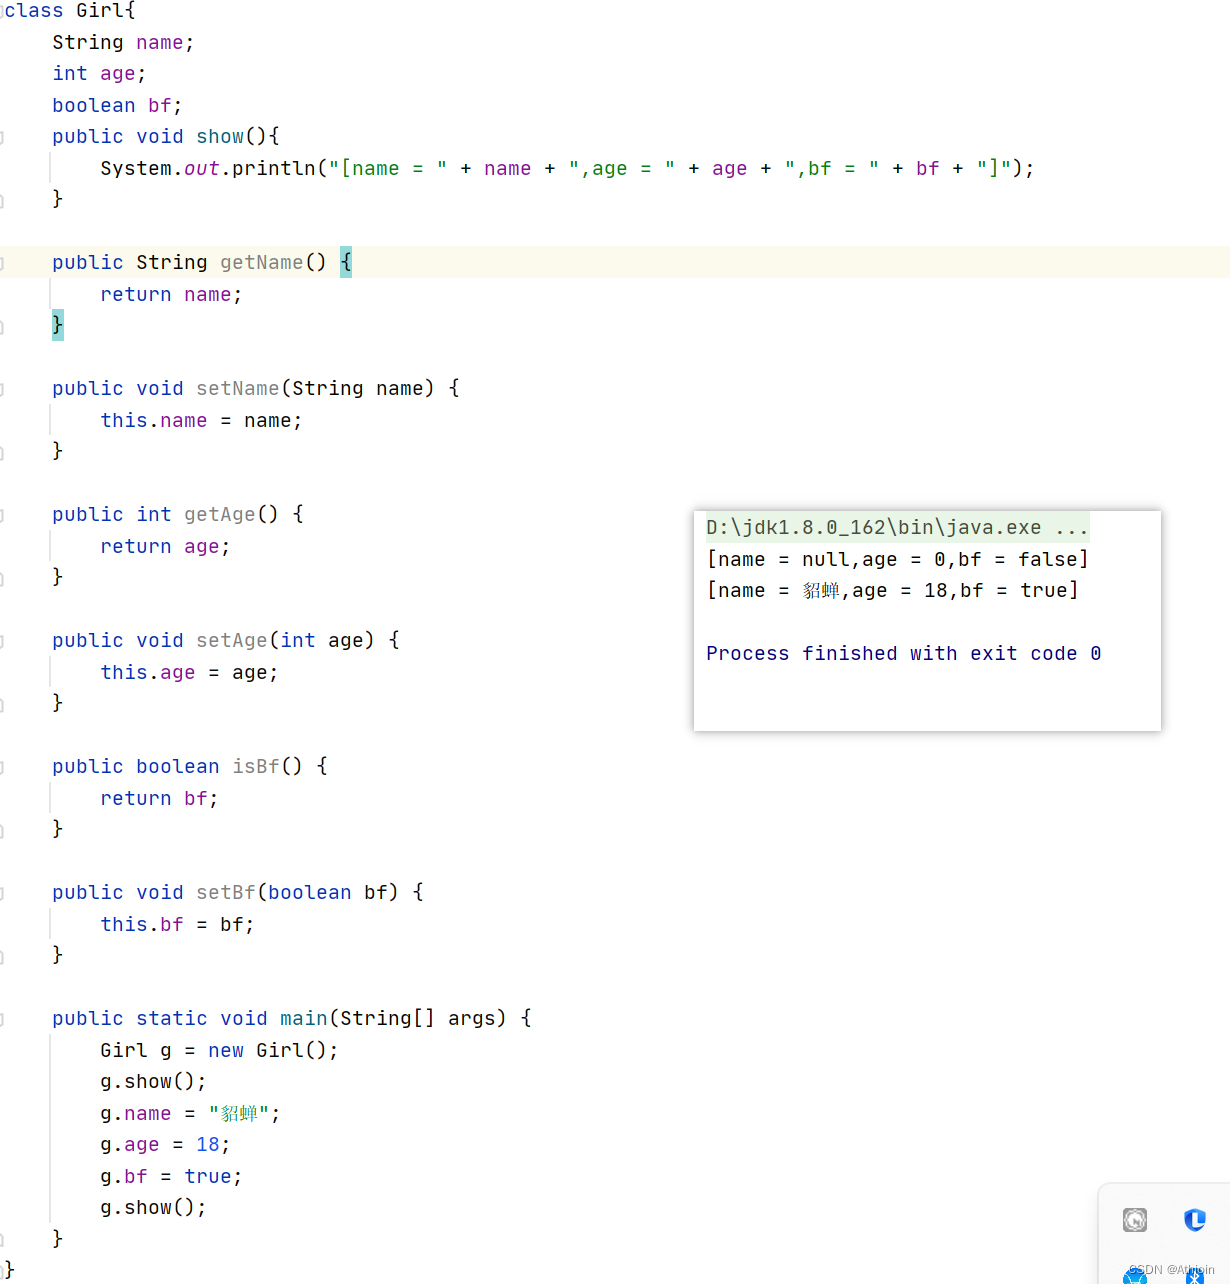Collapse the class Girl fold marker
This screenshot has width=1230, height=1284.
point(4,10)
